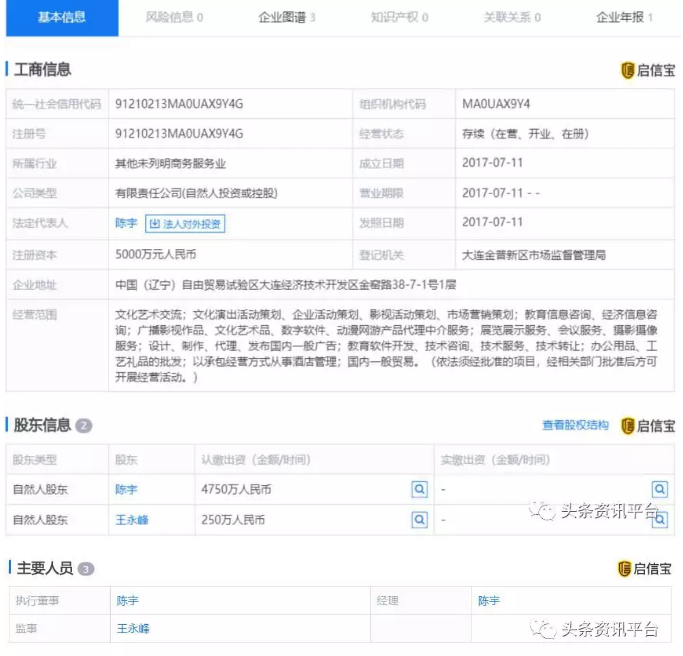Select 成立日期 value 2017-07-11

coord(492,163)
